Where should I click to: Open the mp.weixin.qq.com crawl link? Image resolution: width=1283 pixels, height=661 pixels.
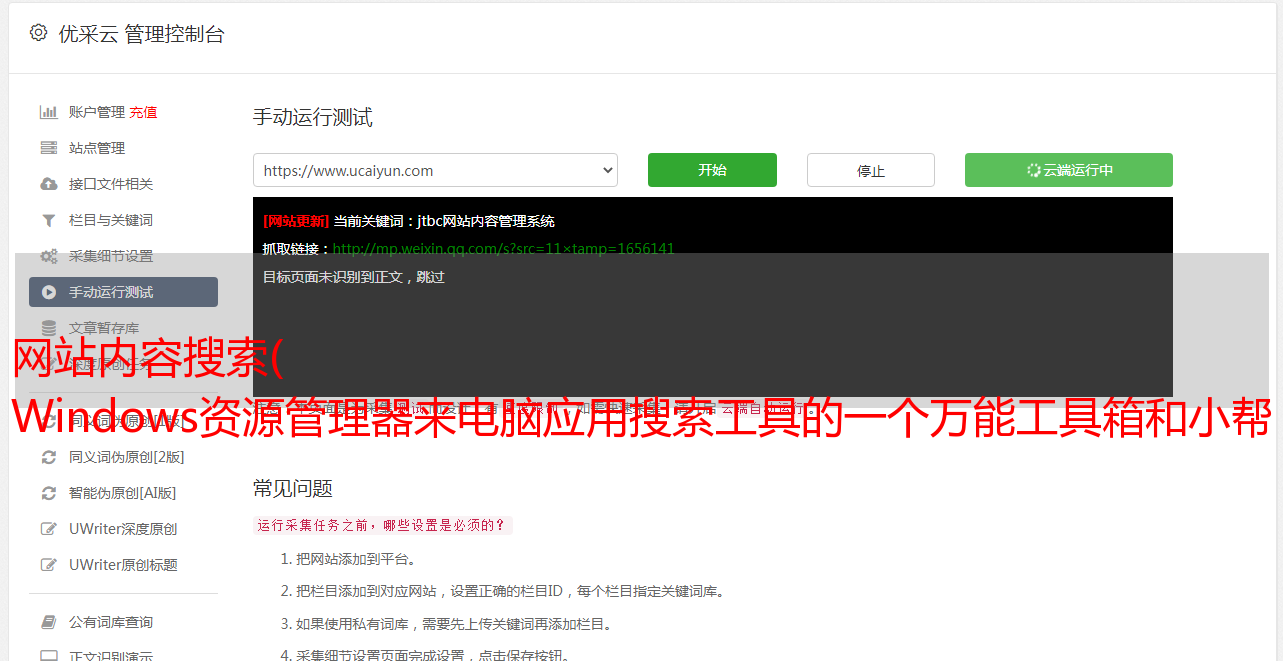pyautogui.click(x=503, y=249)
